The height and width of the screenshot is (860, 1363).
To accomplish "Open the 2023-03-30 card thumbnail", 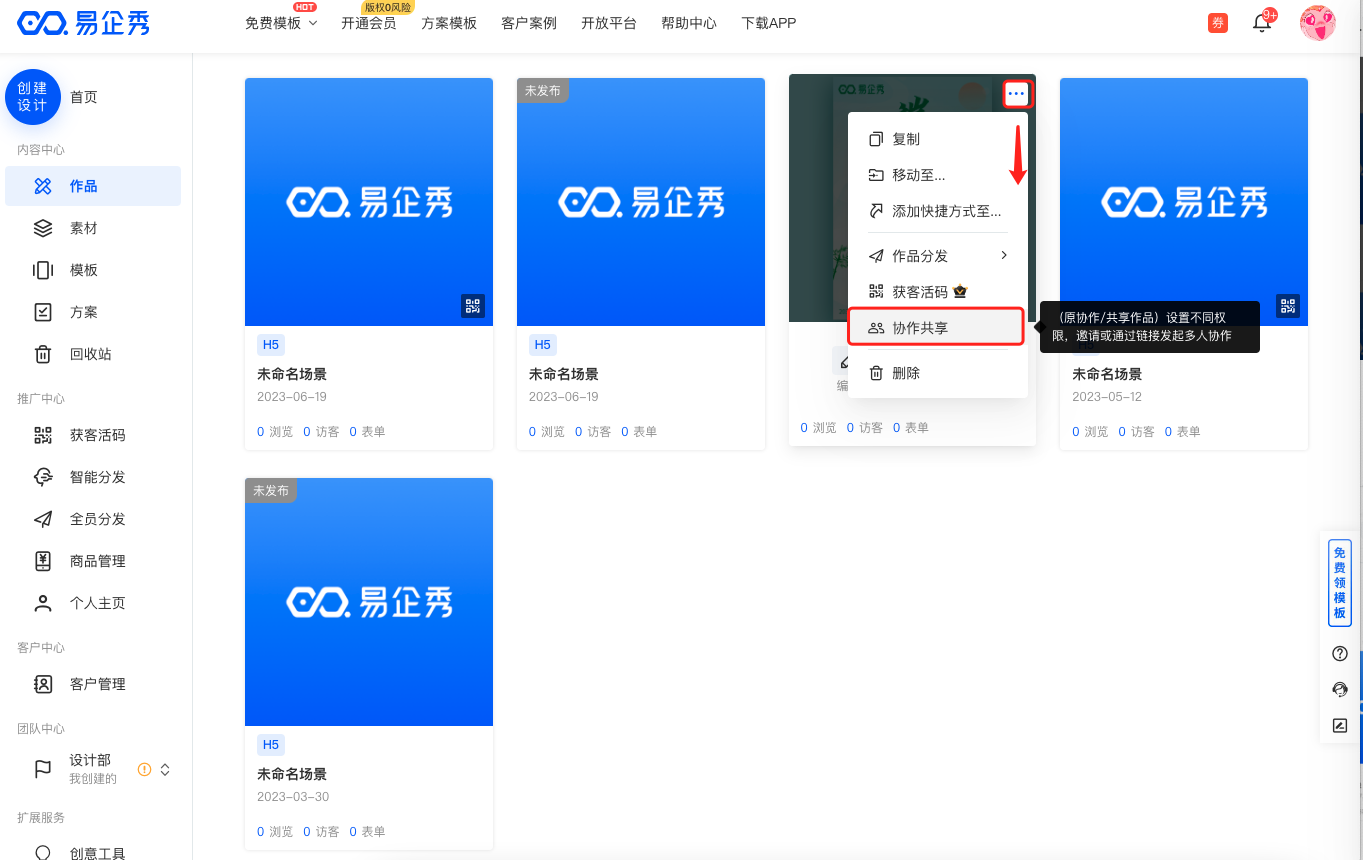I will click(x=369, y=602).
